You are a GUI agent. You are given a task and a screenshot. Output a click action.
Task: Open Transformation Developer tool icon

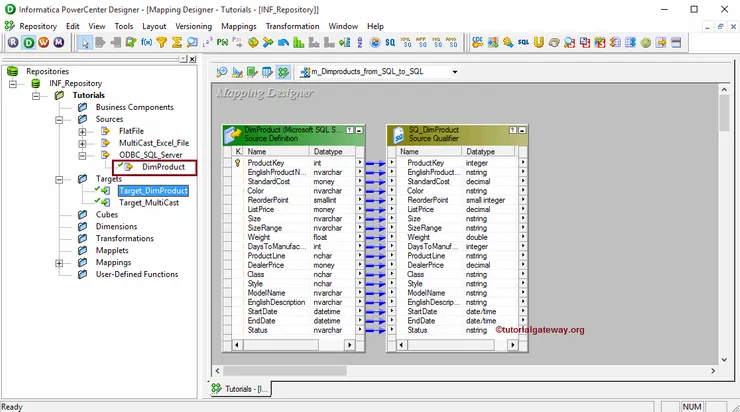pos(252,72)
